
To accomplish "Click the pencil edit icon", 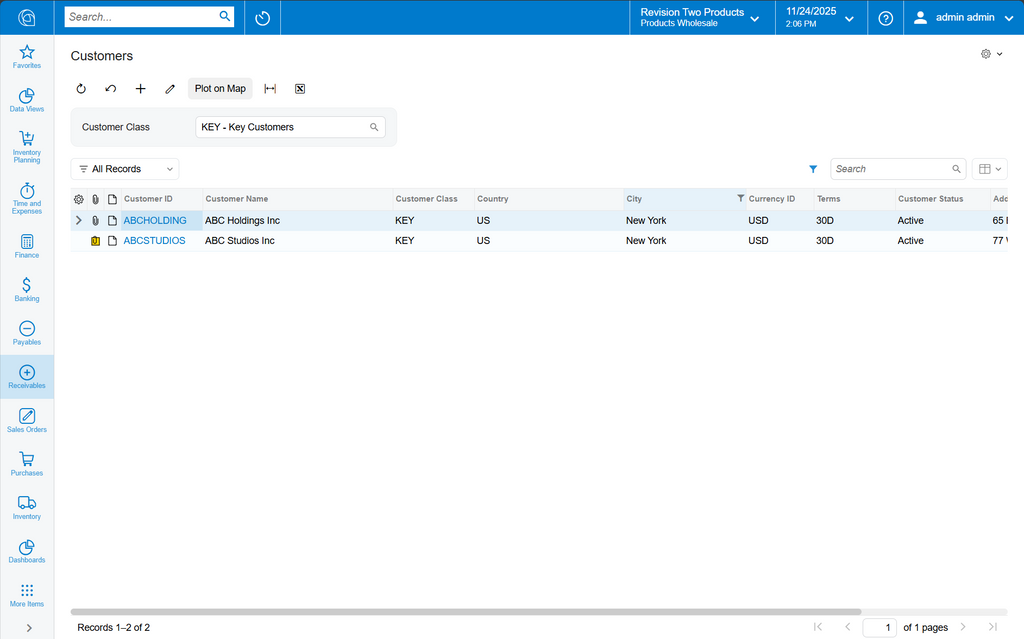I will (170, 89).
